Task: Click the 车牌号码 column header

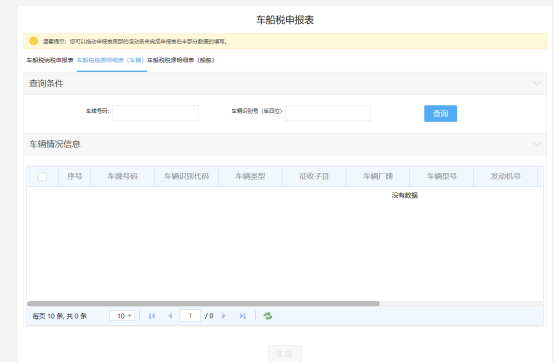Action: pyautogui.click(x=123, y=176)
